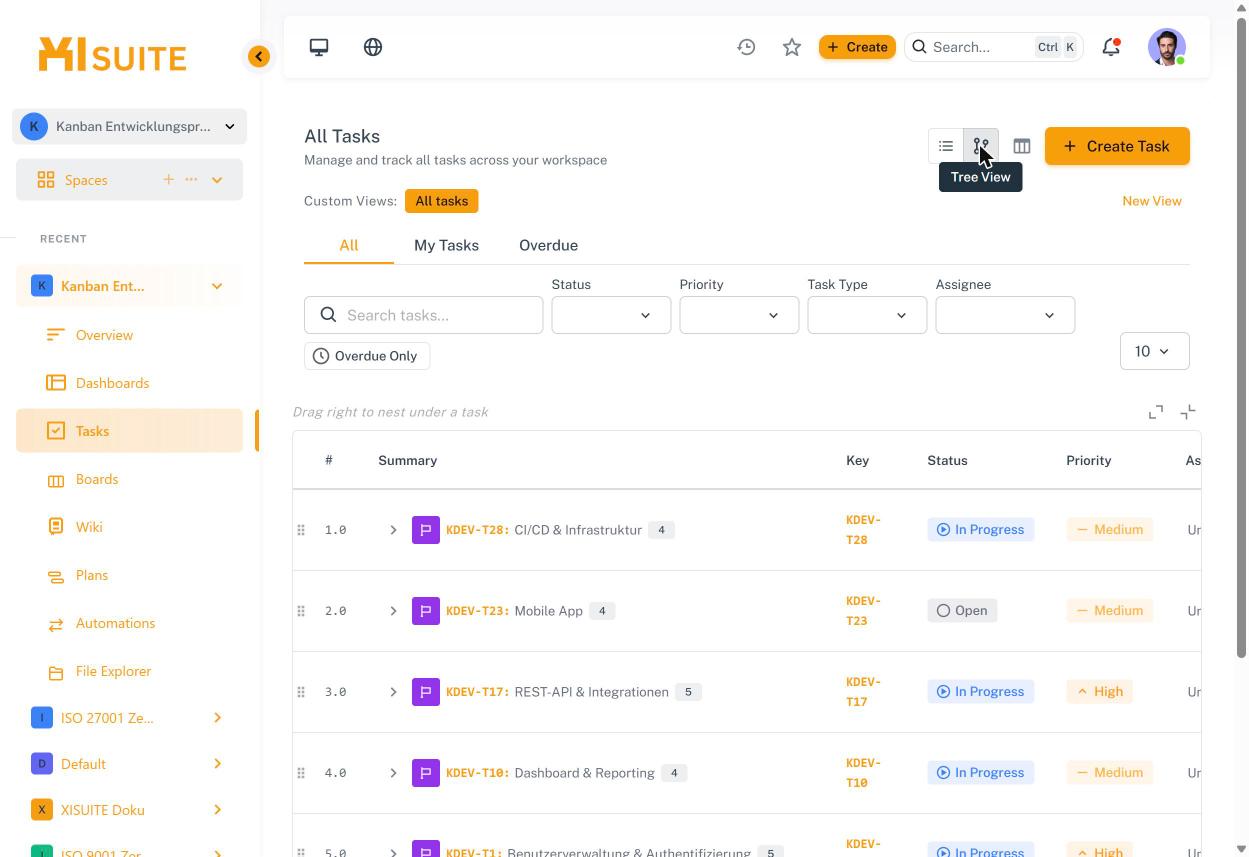Select the Tree View icon

(981, 146)
